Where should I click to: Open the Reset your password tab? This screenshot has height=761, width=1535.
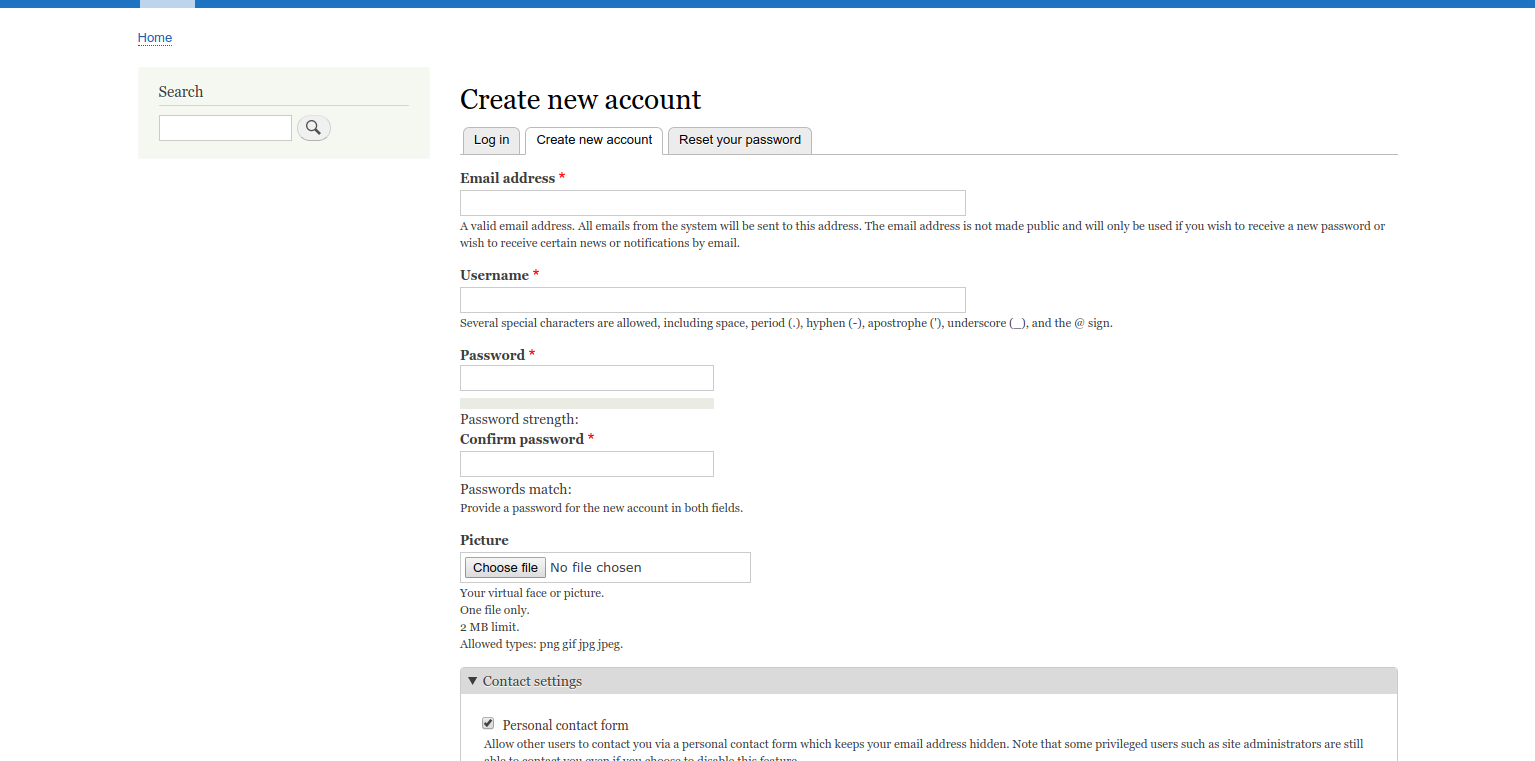coord(739,140)
